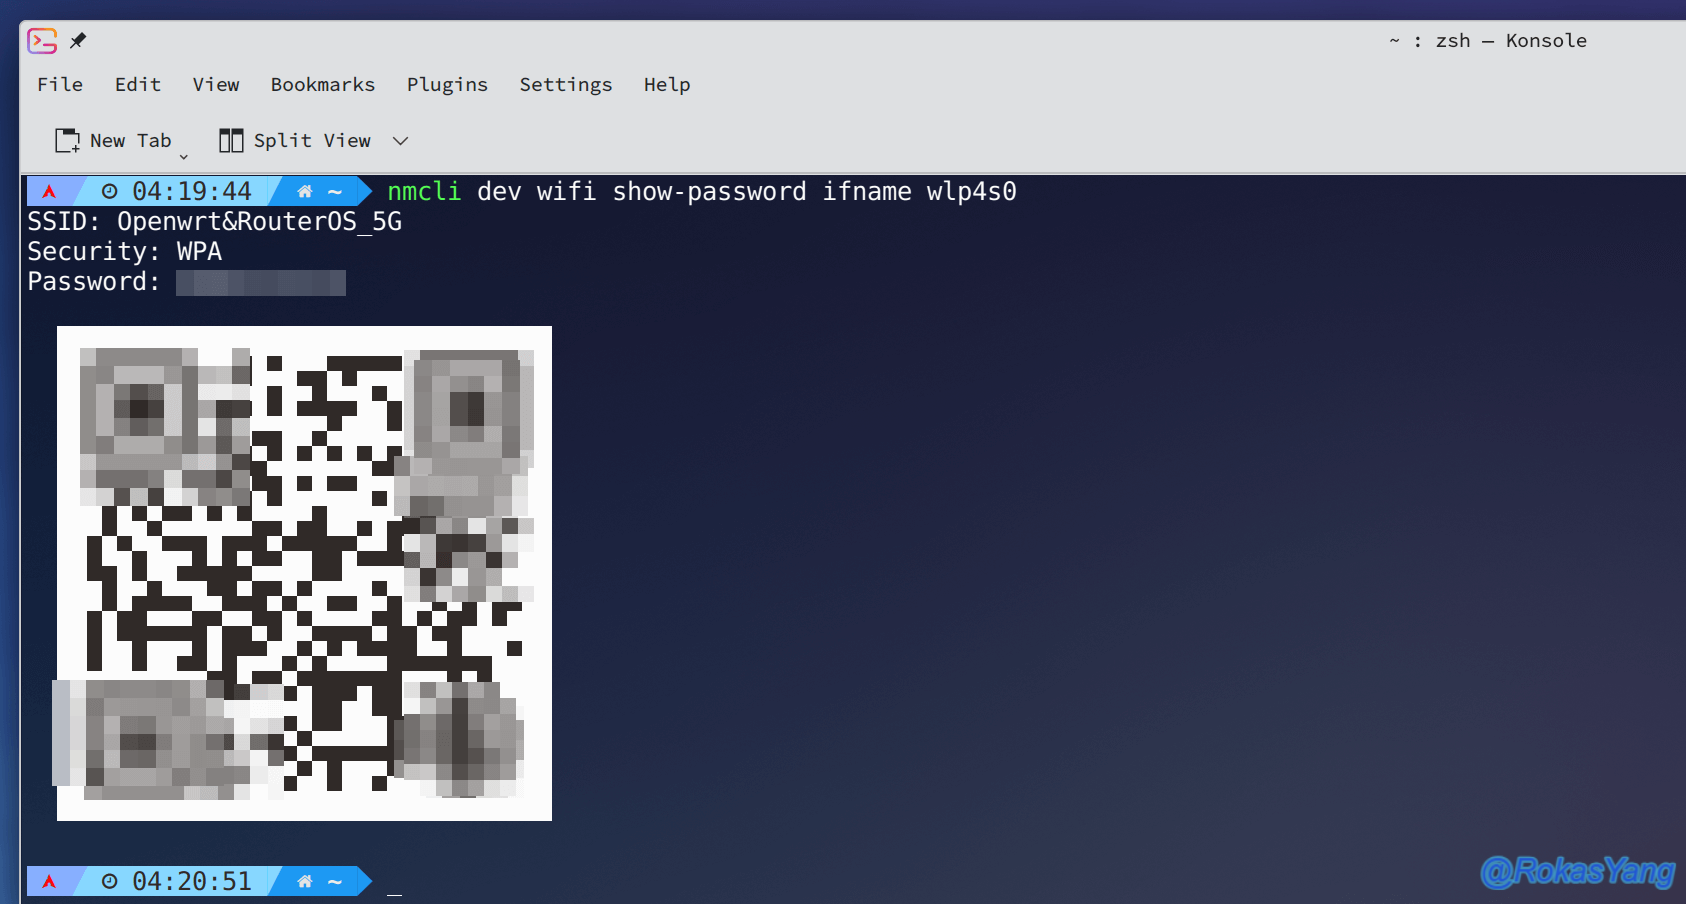
Task: Click the New Tab icon
Action: (67, 141)
